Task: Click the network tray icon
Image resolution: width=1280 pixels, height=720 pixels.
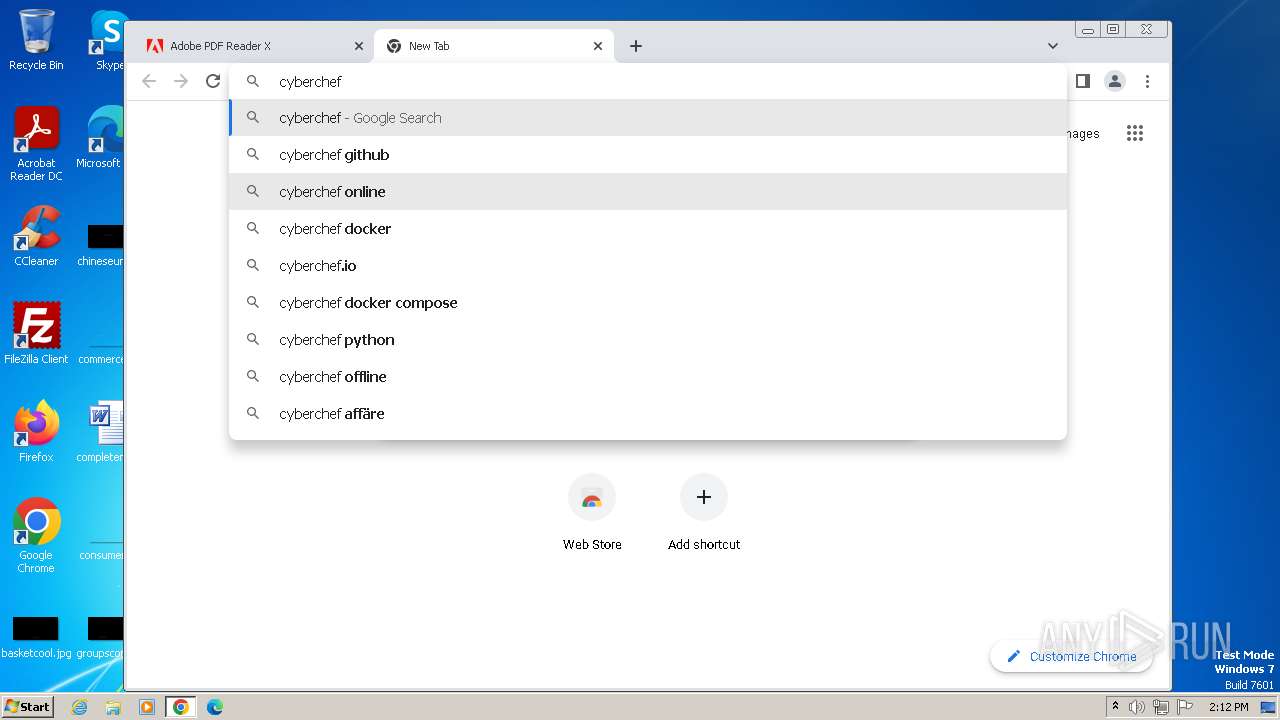Action: pyautogui.click(x=1160, y=707)
